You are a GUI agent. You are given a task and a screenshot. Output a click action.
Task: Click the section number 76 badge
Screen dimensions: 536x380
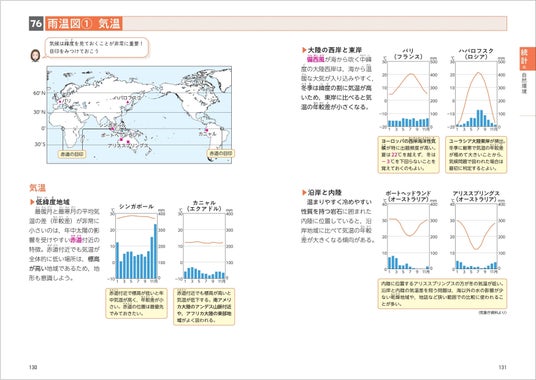coord(36,24)
